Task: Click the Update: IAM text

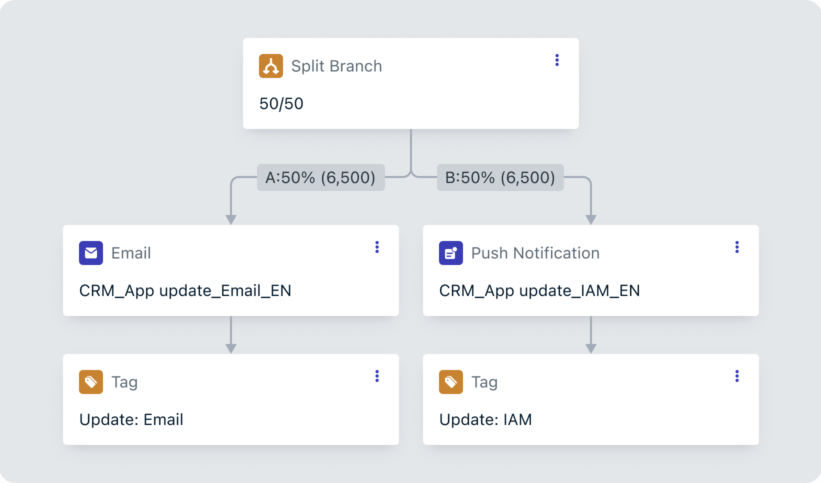Action: click(x=485, y=420)
